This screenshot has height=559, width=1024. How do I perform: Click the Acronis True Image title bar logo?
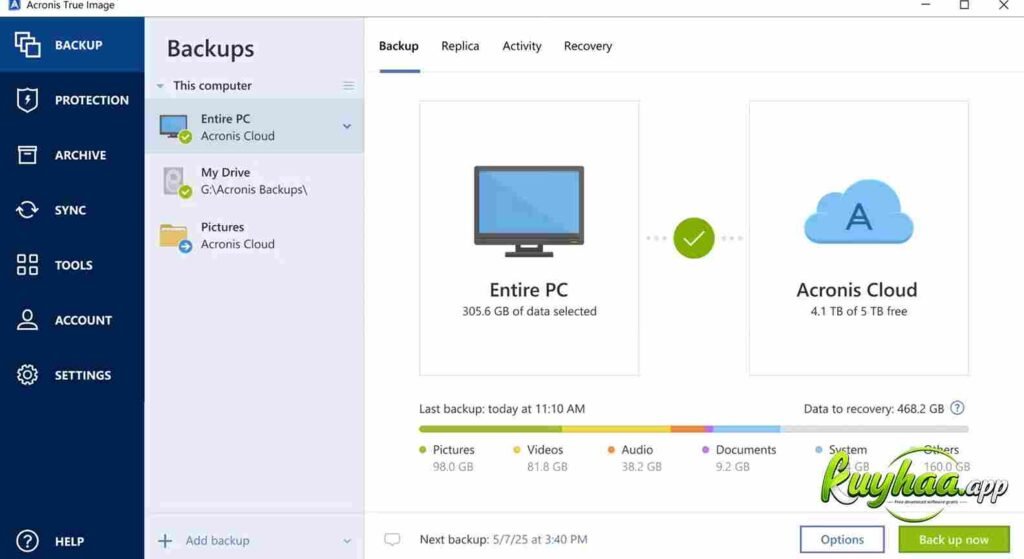coord(14,5)
